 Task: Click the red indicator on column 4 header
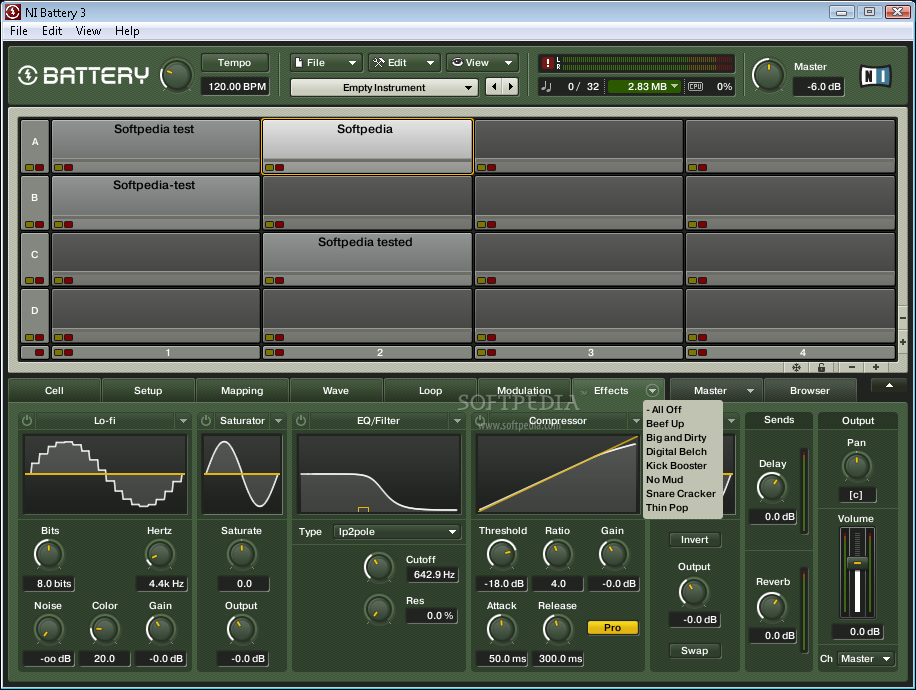click(702, 352)
